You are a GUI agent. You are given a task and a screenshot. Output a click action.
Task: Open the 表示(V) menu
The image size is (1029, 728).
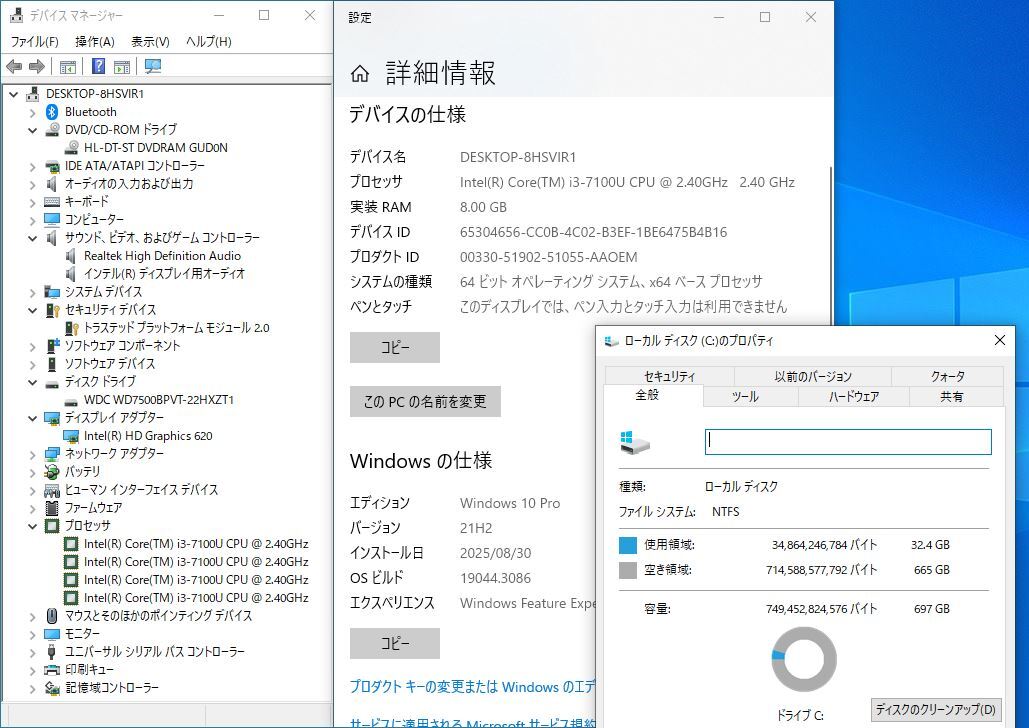point(150,41)
